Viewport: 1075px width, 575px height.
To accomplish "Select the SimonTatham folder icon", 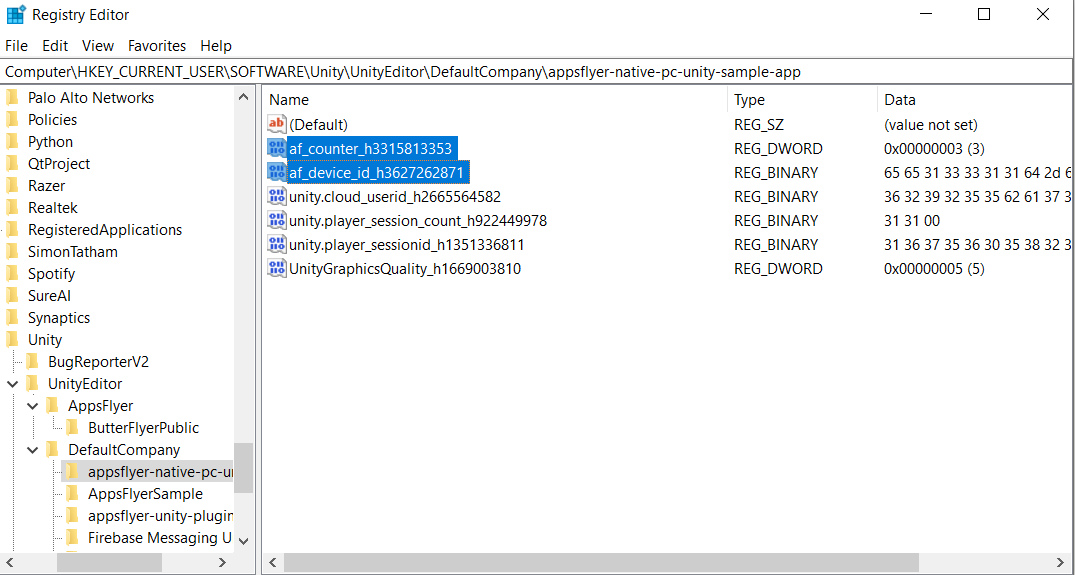I will 12,252.
